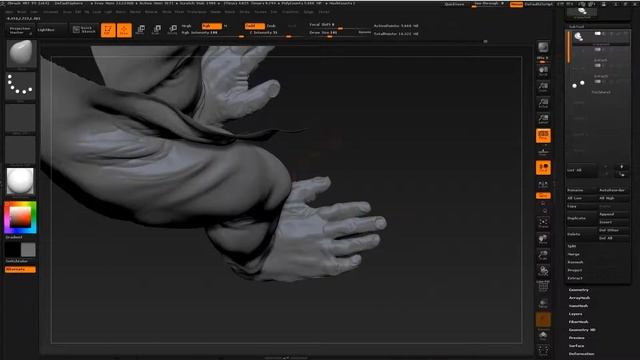Click DefaultZScript in top bar
Image resolution: width=640 pixels, height=360 pixels.
[x=539, y=4]
